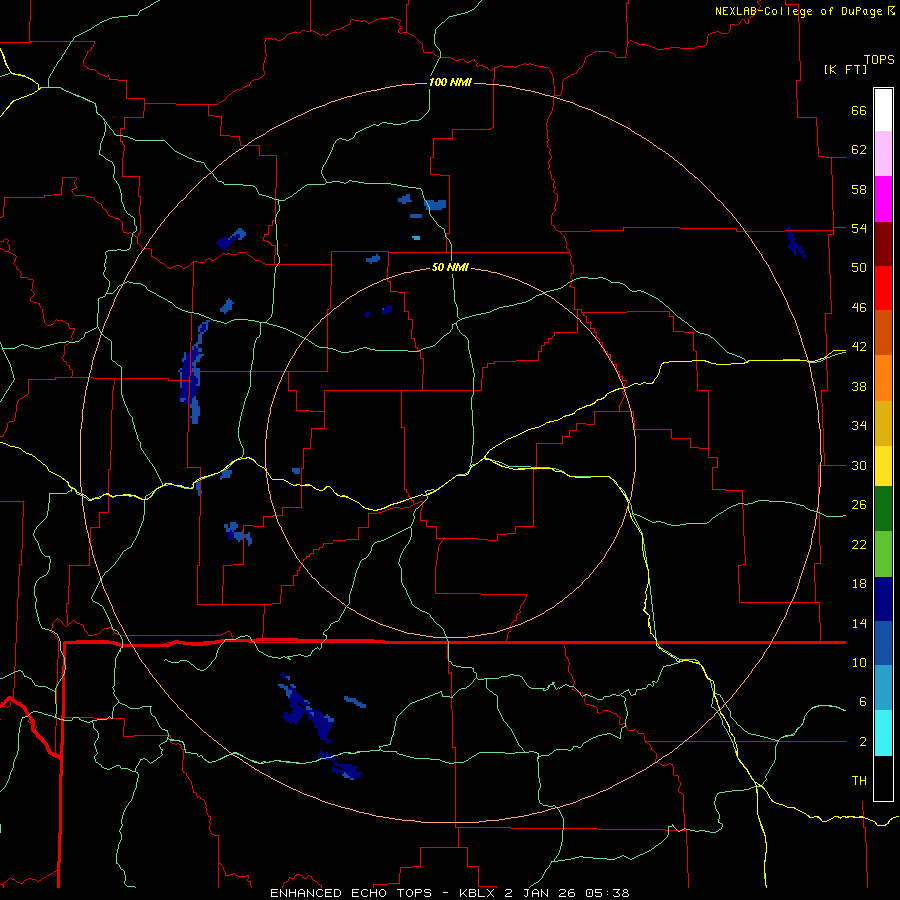Click the ENHANCED ECHO TOPS caption
The image size is (900, 900).
point(351,893)
